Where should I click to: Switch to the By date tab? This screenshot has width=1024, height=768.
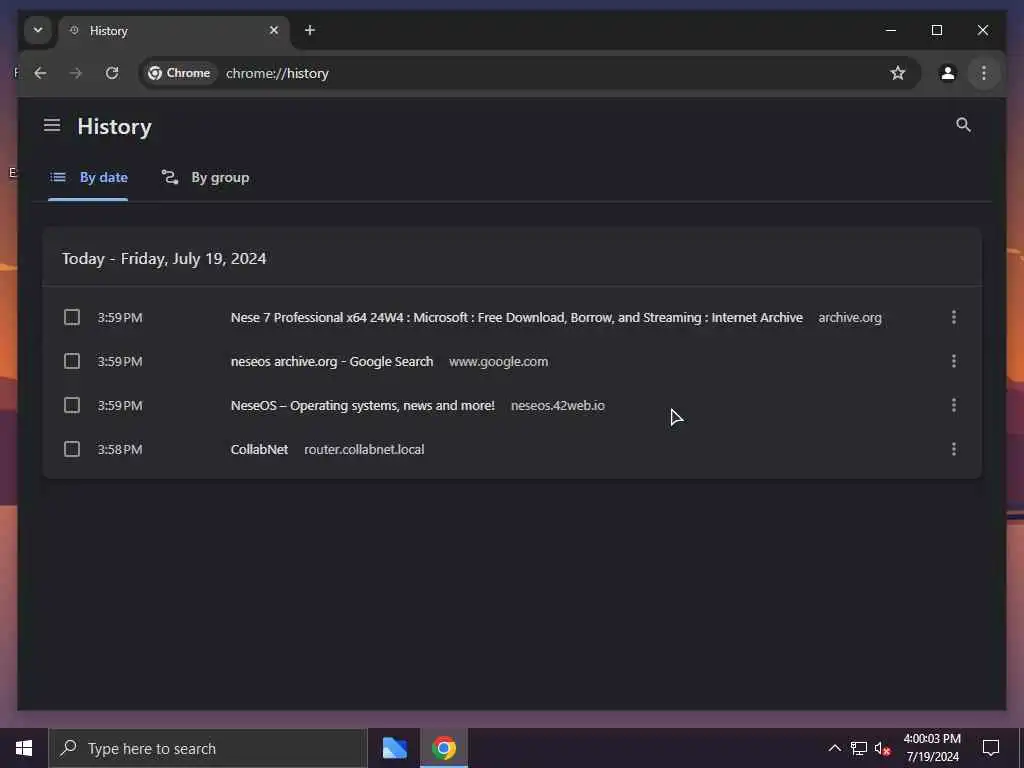pyautogui.click(x=89, y=177)
